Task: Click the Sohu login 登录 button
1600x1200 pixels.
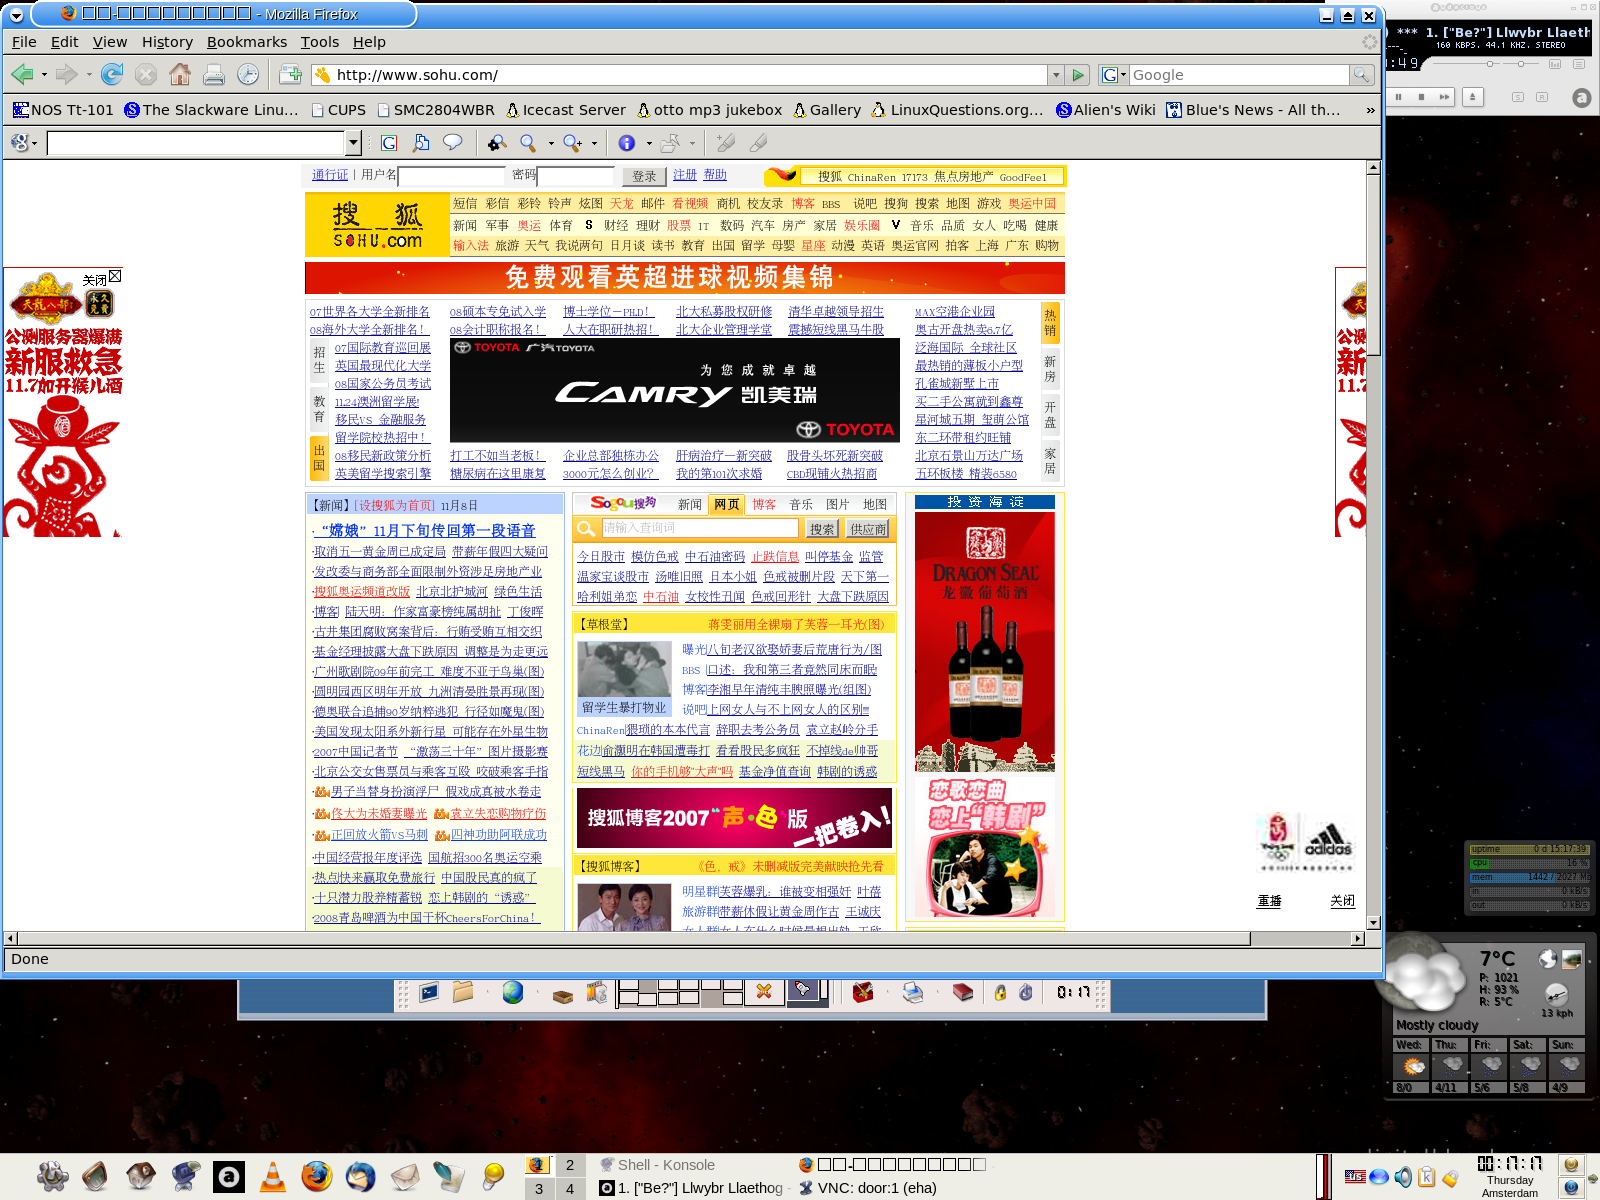Action: [644, 176]
